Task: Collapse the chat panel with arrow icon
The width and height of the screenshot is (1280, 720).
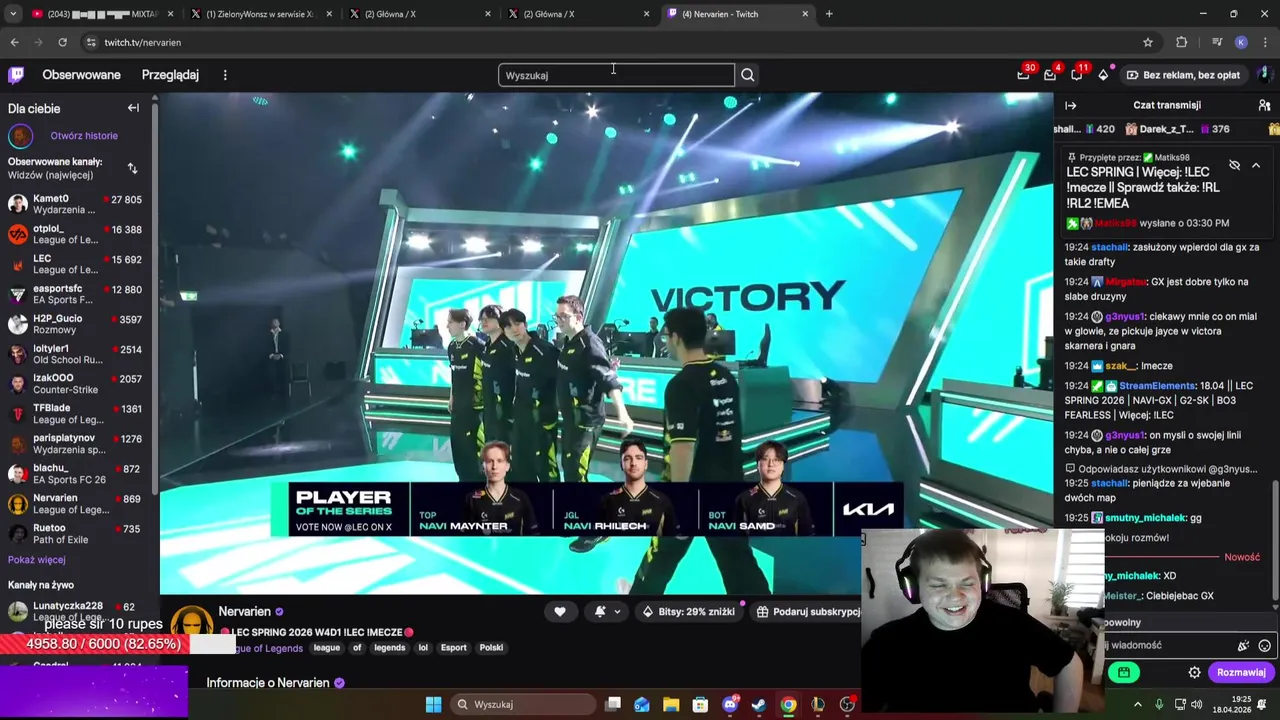Action: click(x=1071, y=105)
